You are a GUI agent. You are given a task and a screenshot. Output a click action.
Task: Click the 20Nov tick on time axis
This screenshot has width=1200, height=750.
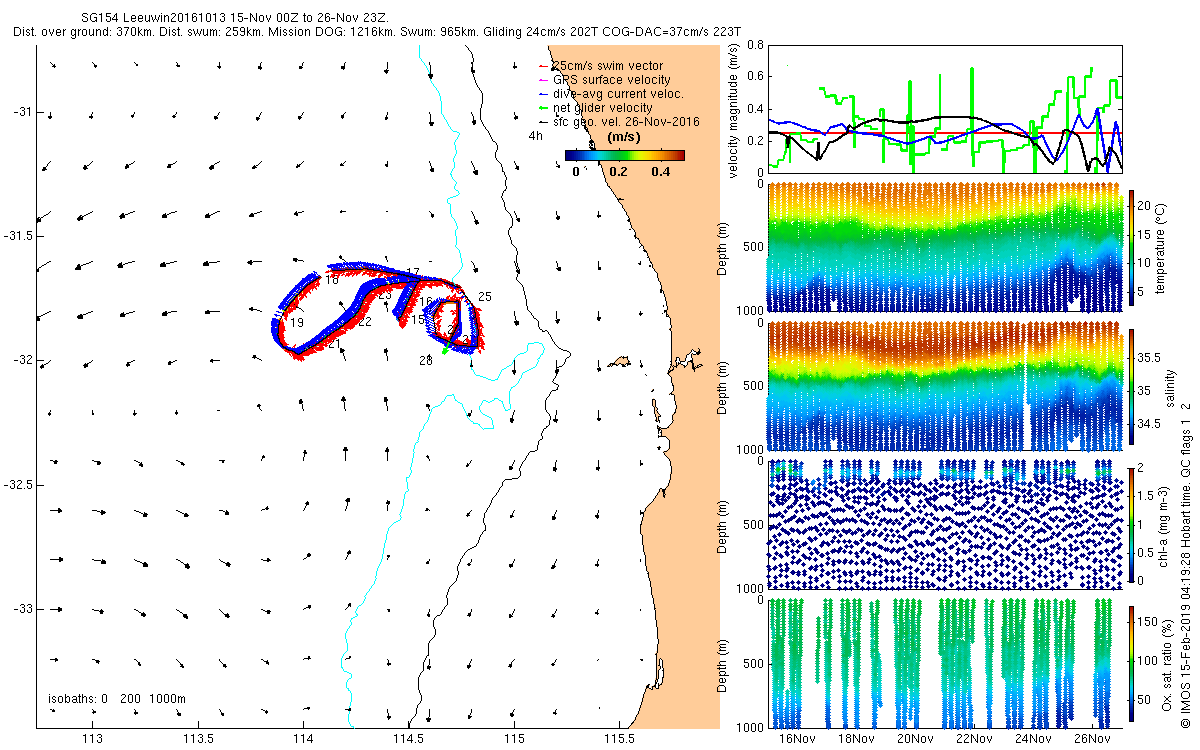(x=915, y=738)
